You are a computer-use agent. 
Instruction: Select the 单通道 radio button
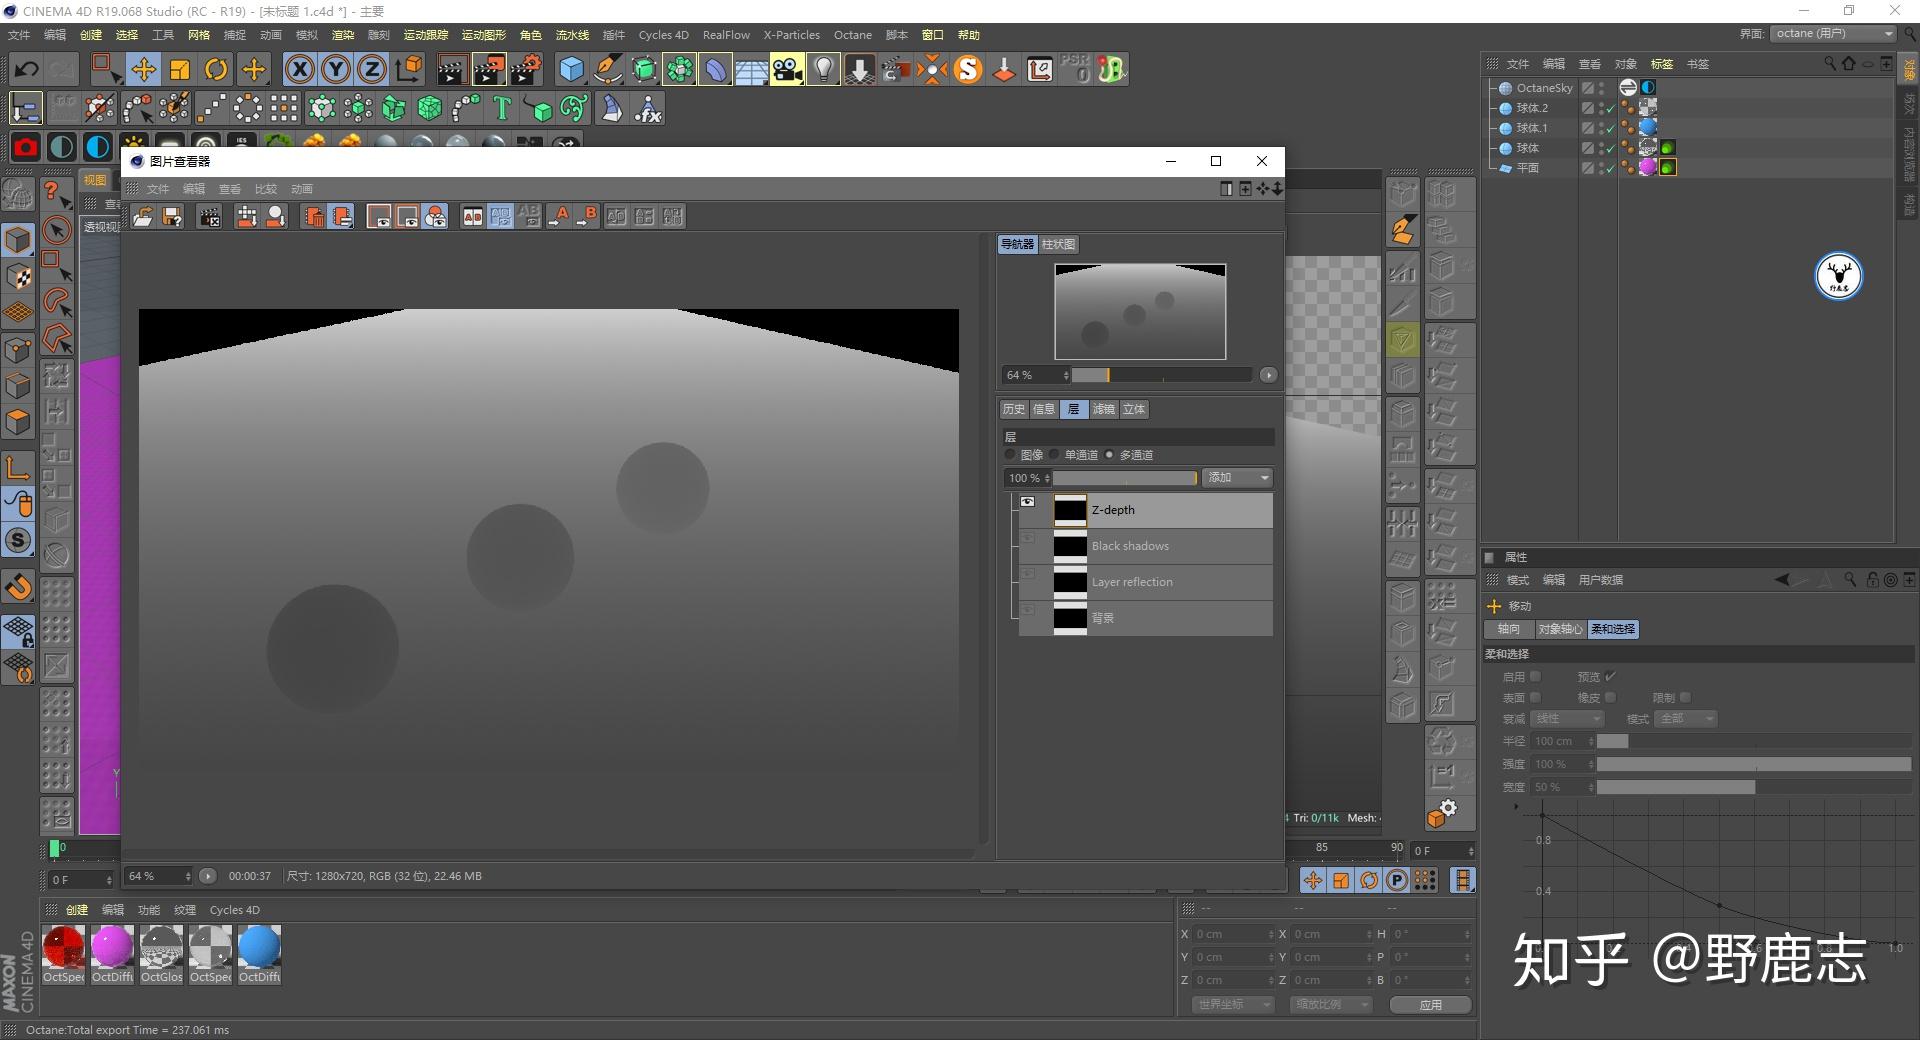click(x=1054, y=455)
